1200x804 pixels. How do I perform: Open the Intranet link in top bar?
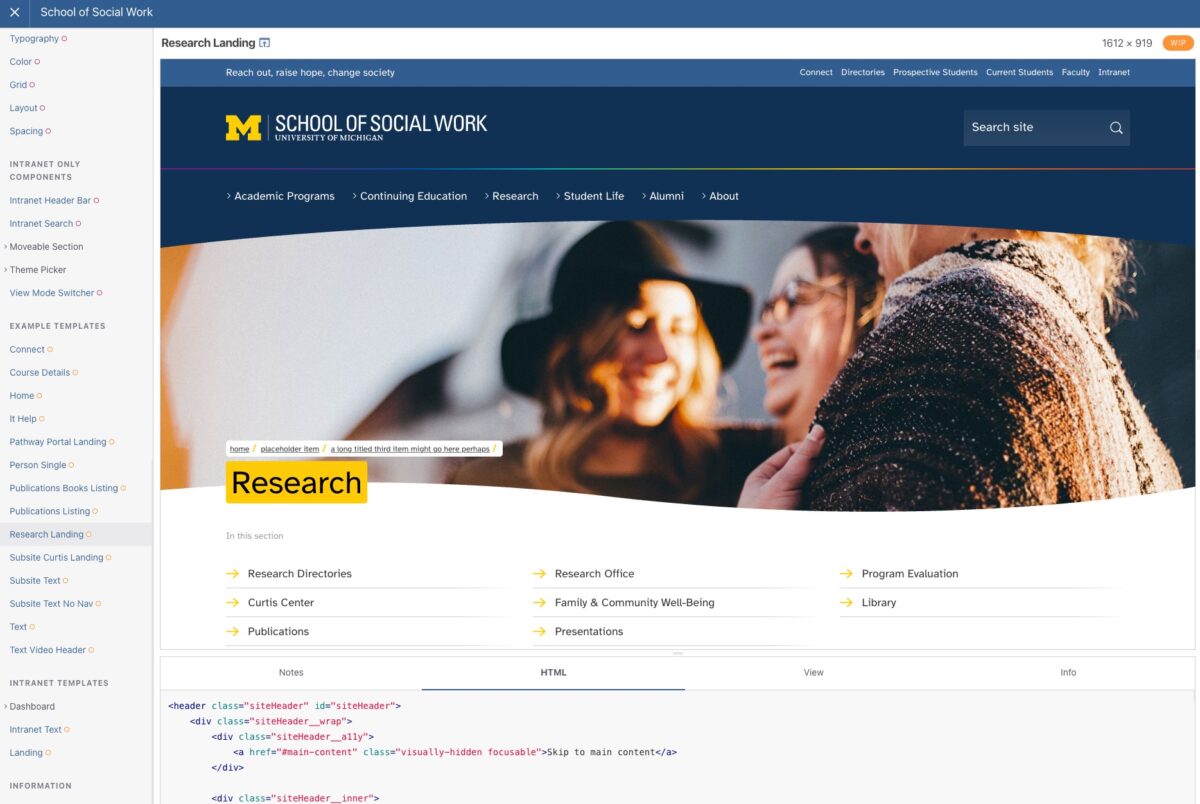coord(1114,72)
